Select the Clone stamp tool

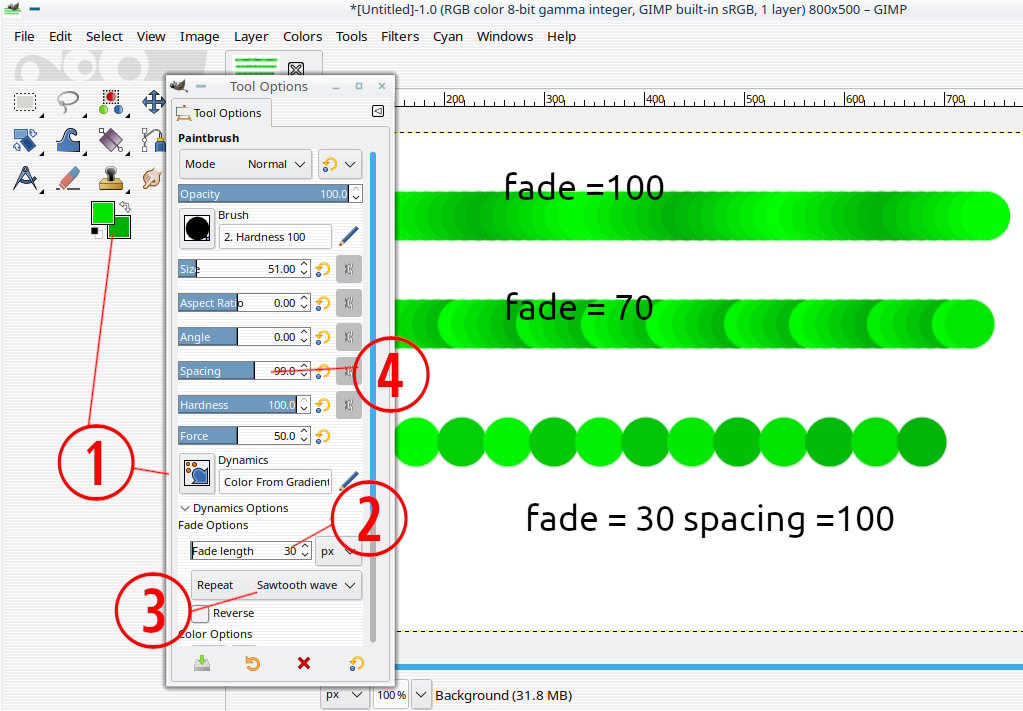[111, 178]
